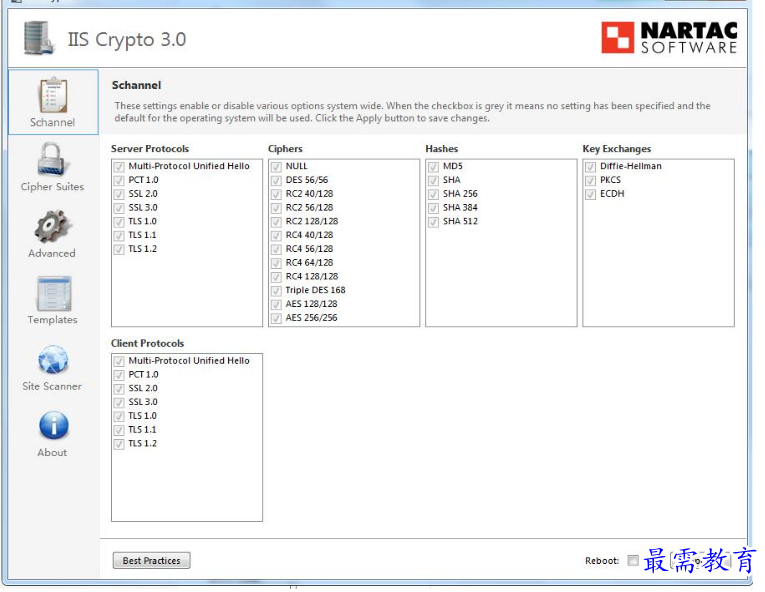The image size is (765, 592).
Task: Toggle the Diffie-Hellman key exchange checkbox
Action: tap(590, 166)
